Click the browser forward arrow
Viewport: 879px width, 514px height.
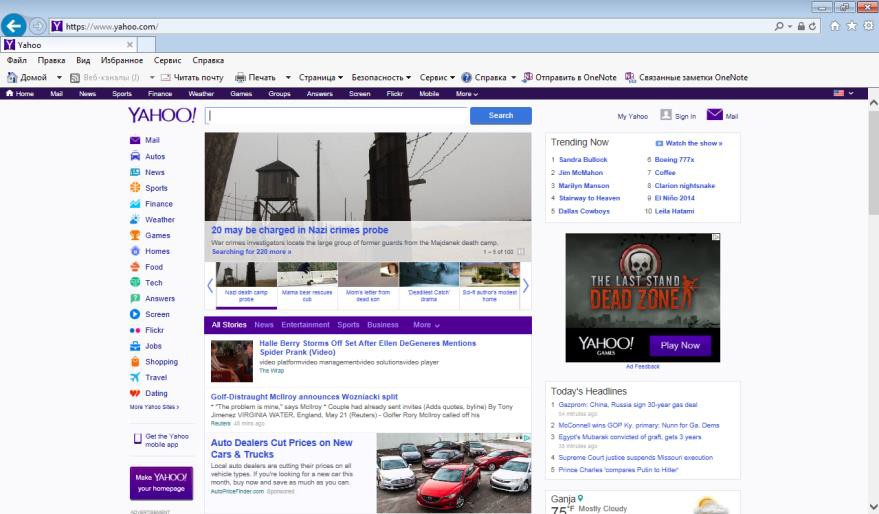tap(37, 26)
